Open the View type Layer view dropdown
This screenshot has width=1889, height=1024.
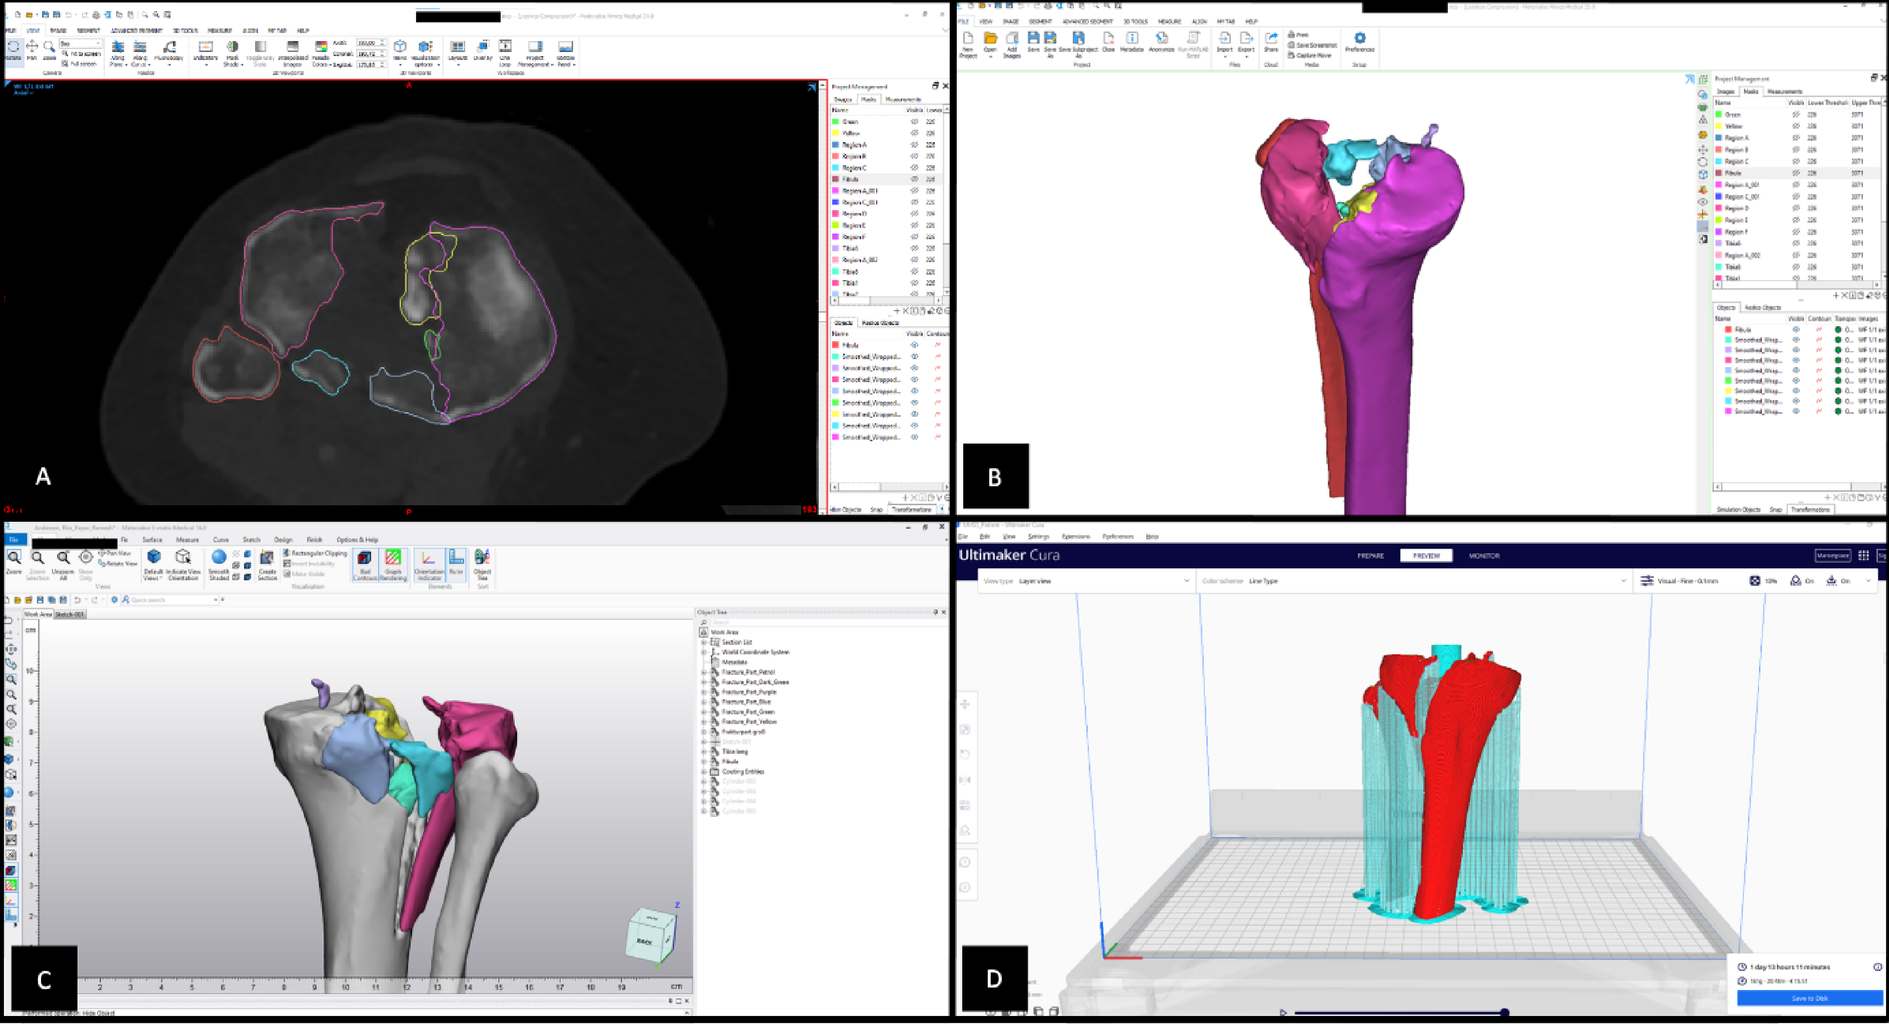point(1100,581)
